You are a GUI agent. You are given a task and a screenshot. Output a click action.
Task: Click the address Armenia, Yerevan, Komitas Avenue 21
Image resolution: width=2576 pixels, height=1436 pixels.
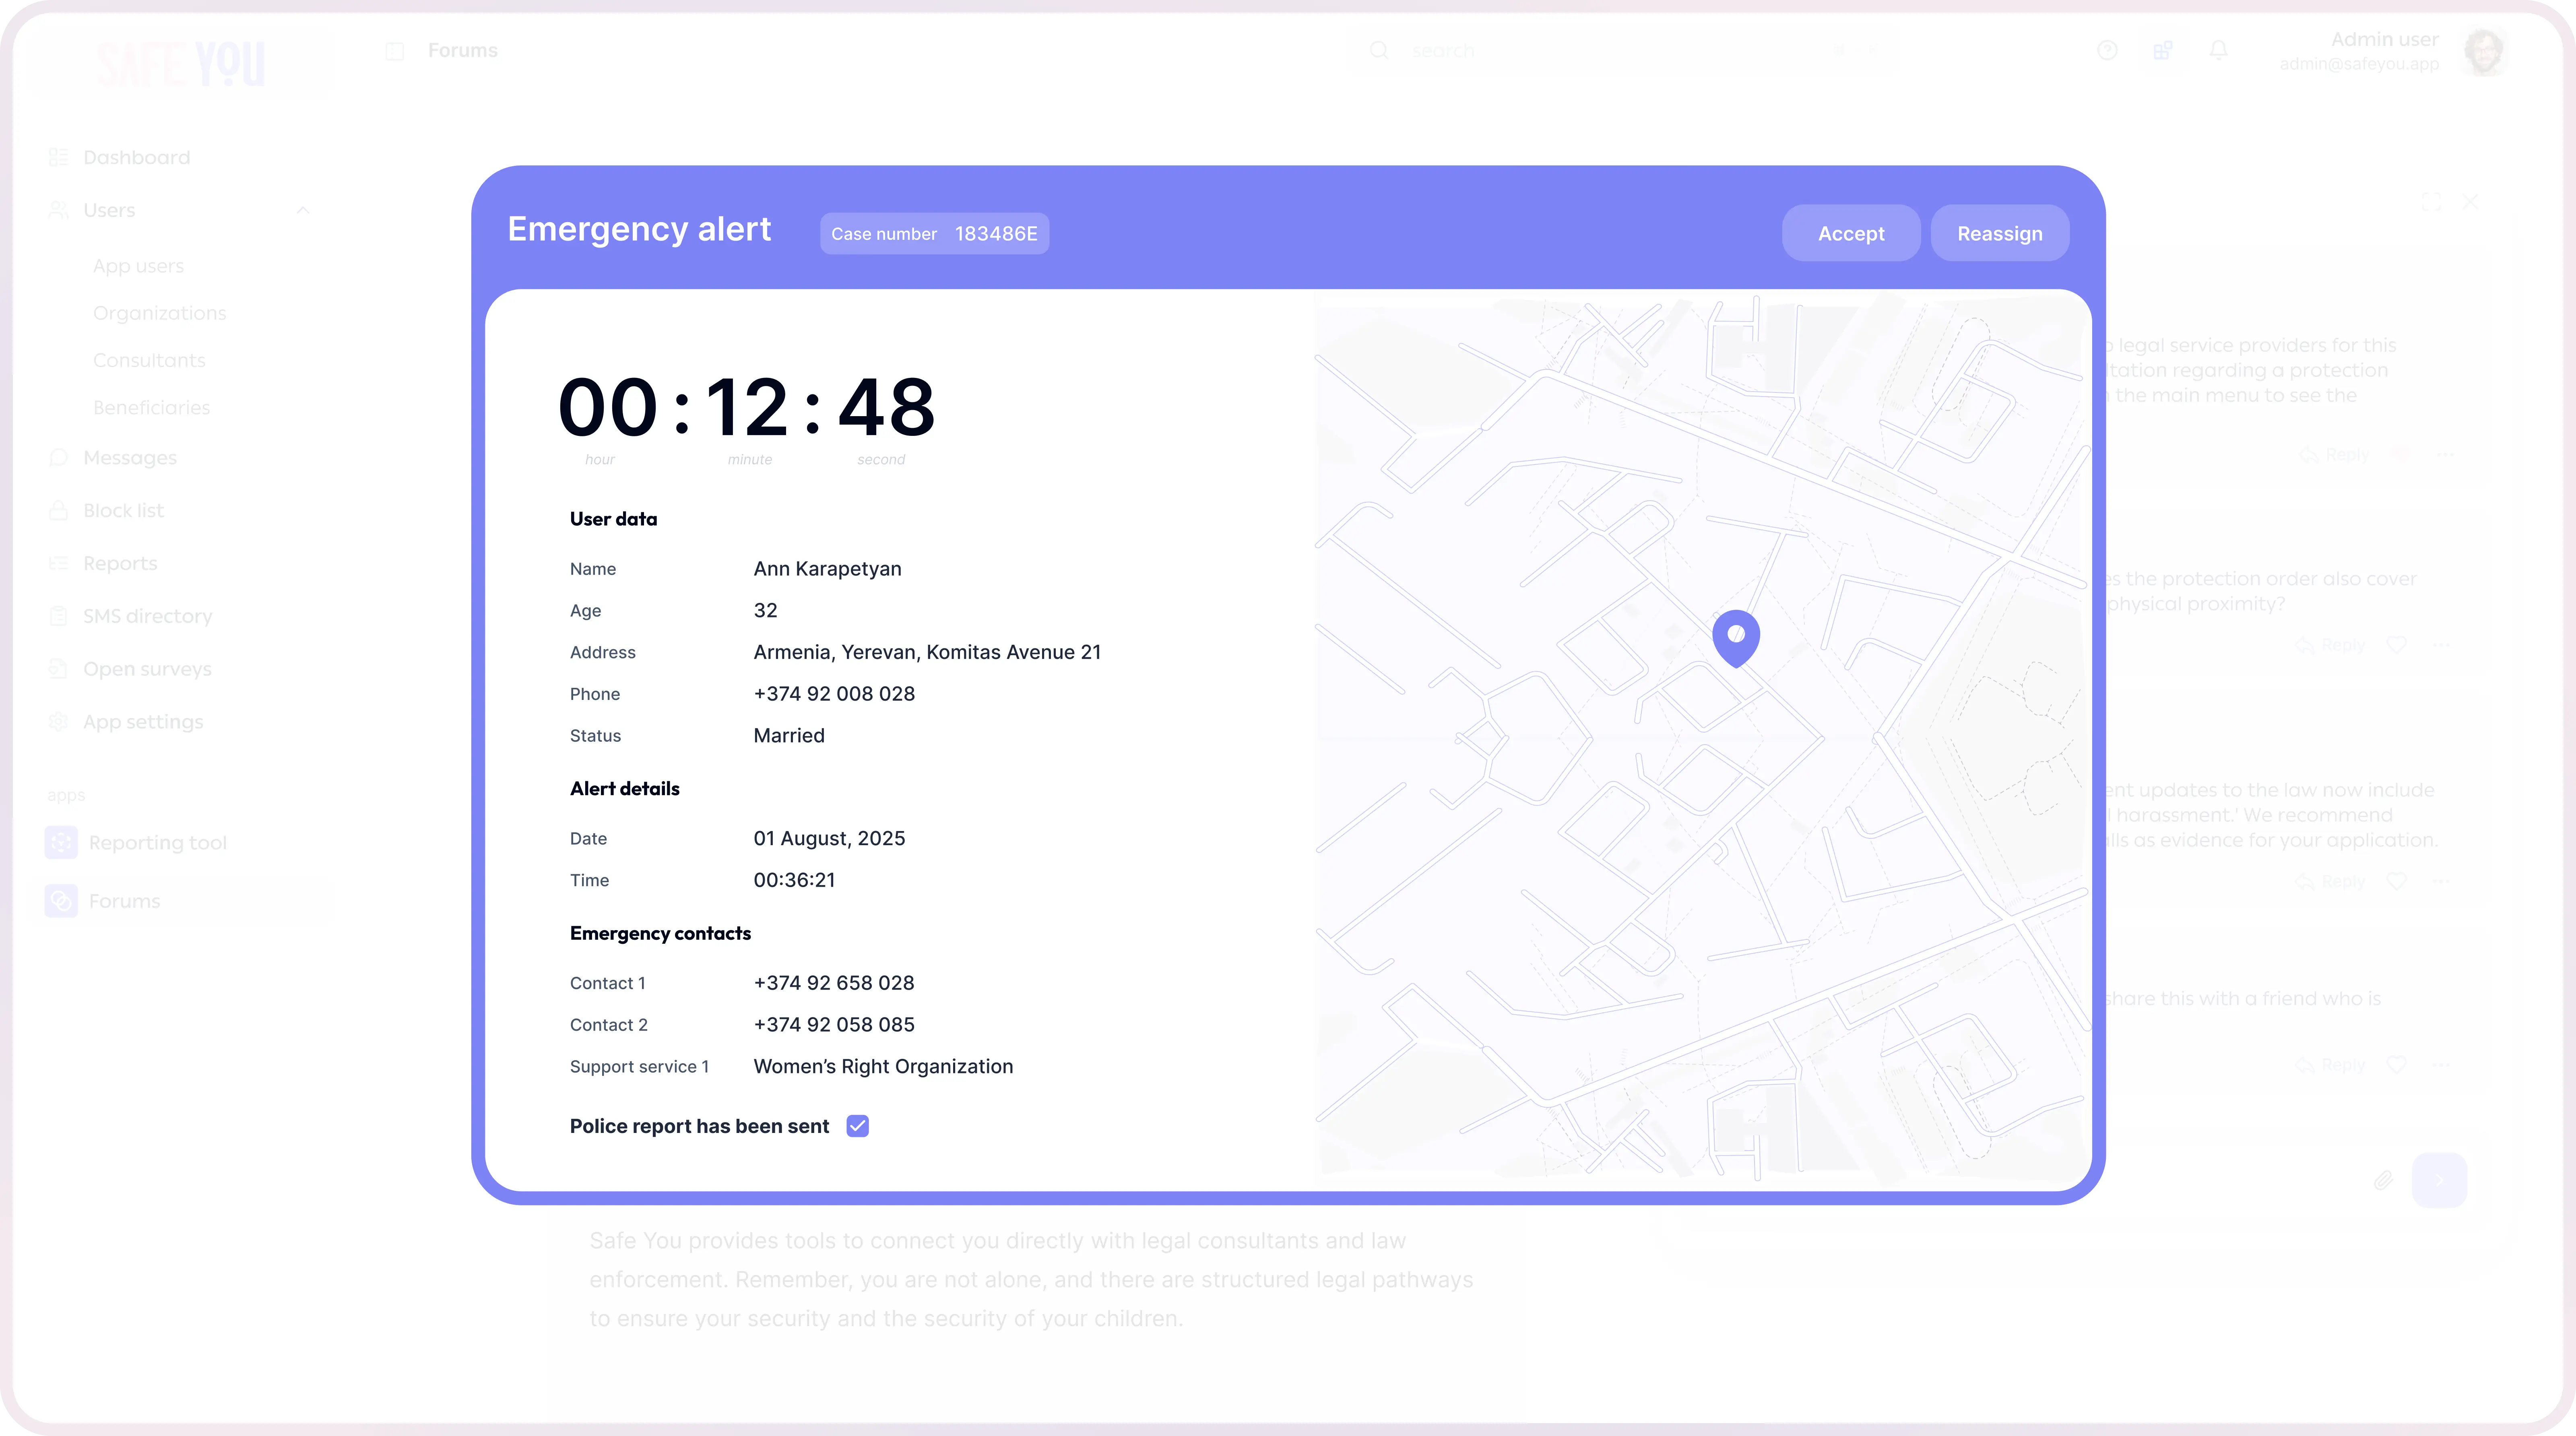click(927, 652)
